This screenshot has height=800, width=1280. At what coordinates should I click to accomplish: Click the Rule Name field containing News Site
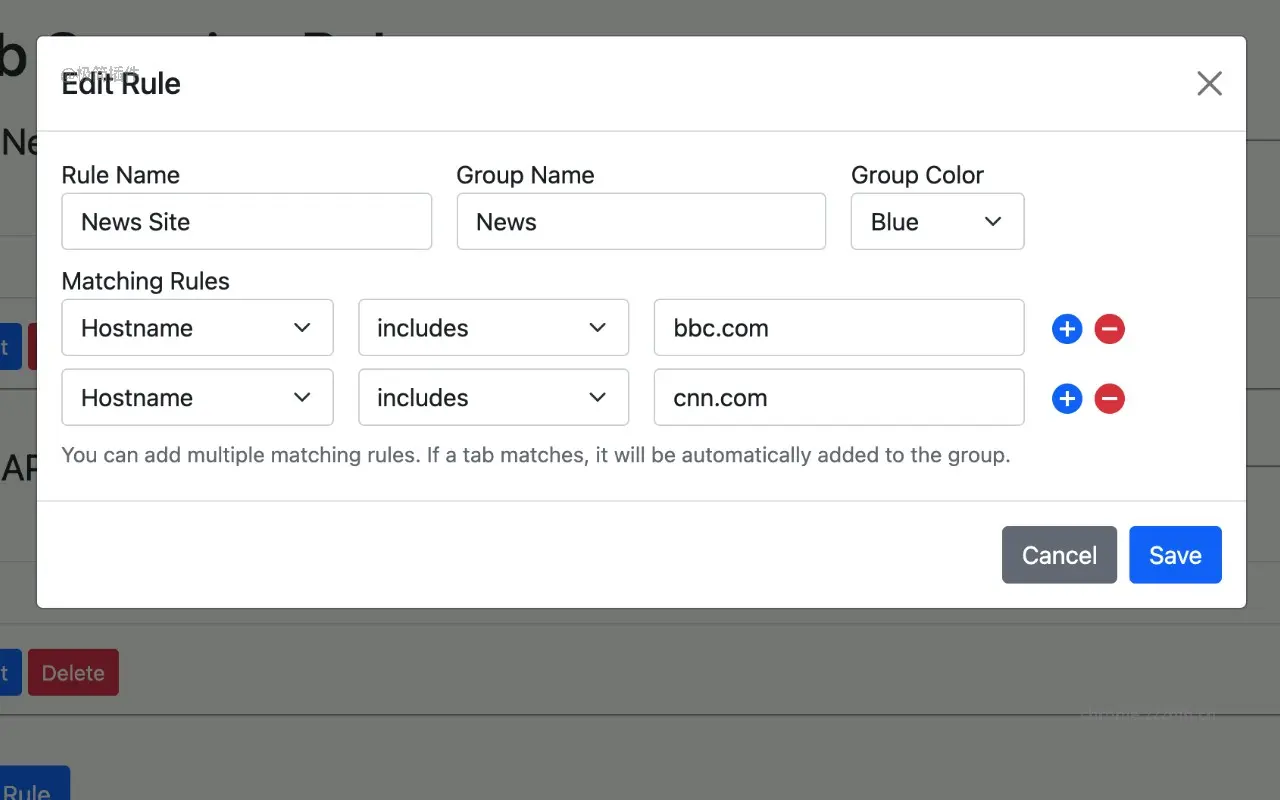(246, 222)
